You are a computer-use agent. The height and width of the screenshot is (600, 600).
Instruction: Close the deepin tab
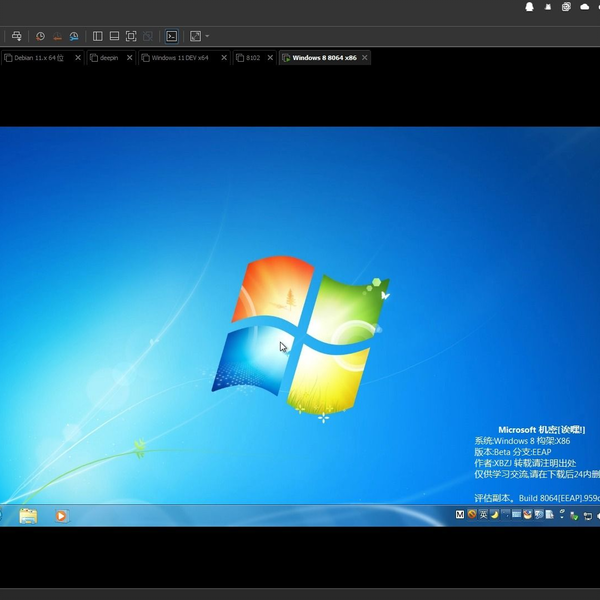pyautogui.click(x=129, y=57)
